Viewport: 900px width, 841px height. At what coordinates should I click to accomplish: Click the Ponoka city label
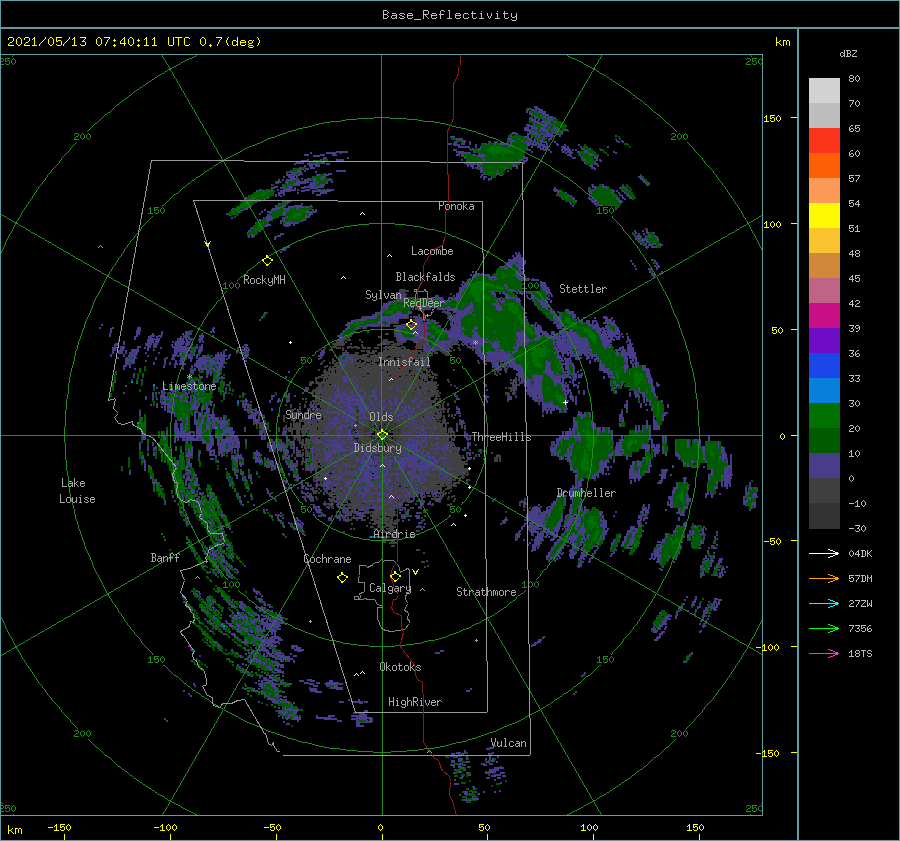click(x=456, y=206)
